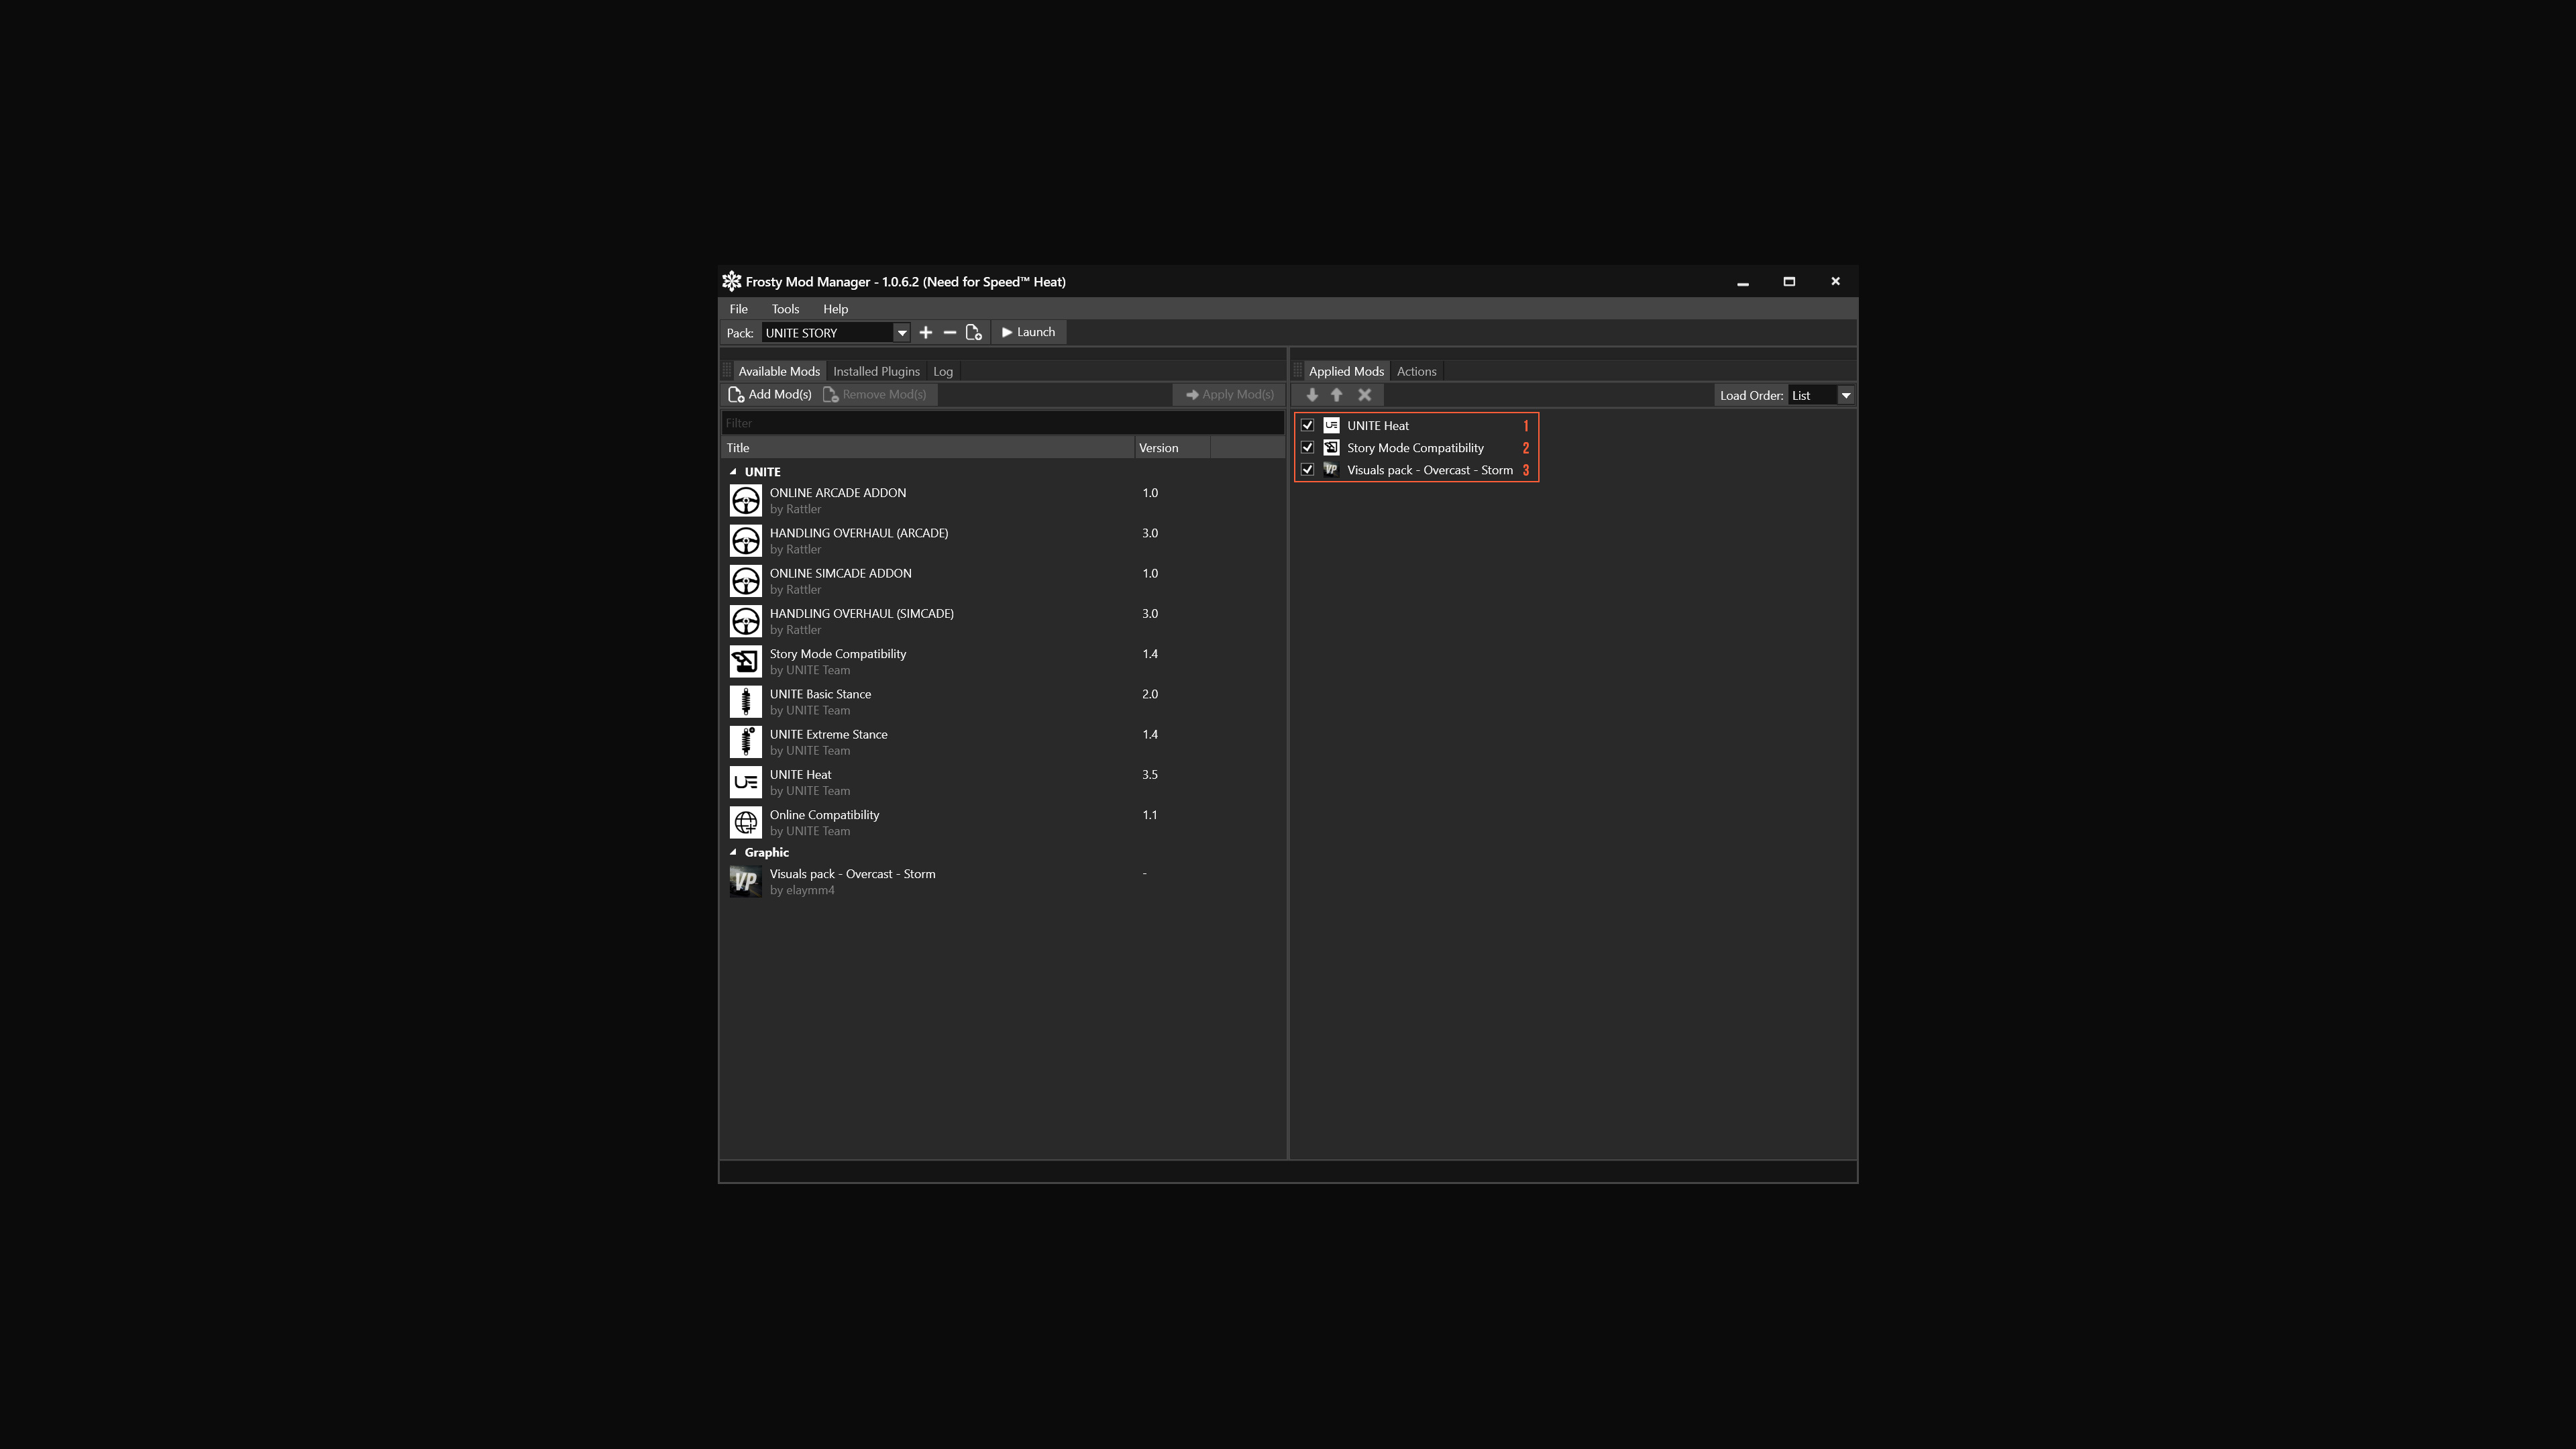Switch to the Applied Mods tab
Screen dimensions: 2576x1449
pos(1346,371)
